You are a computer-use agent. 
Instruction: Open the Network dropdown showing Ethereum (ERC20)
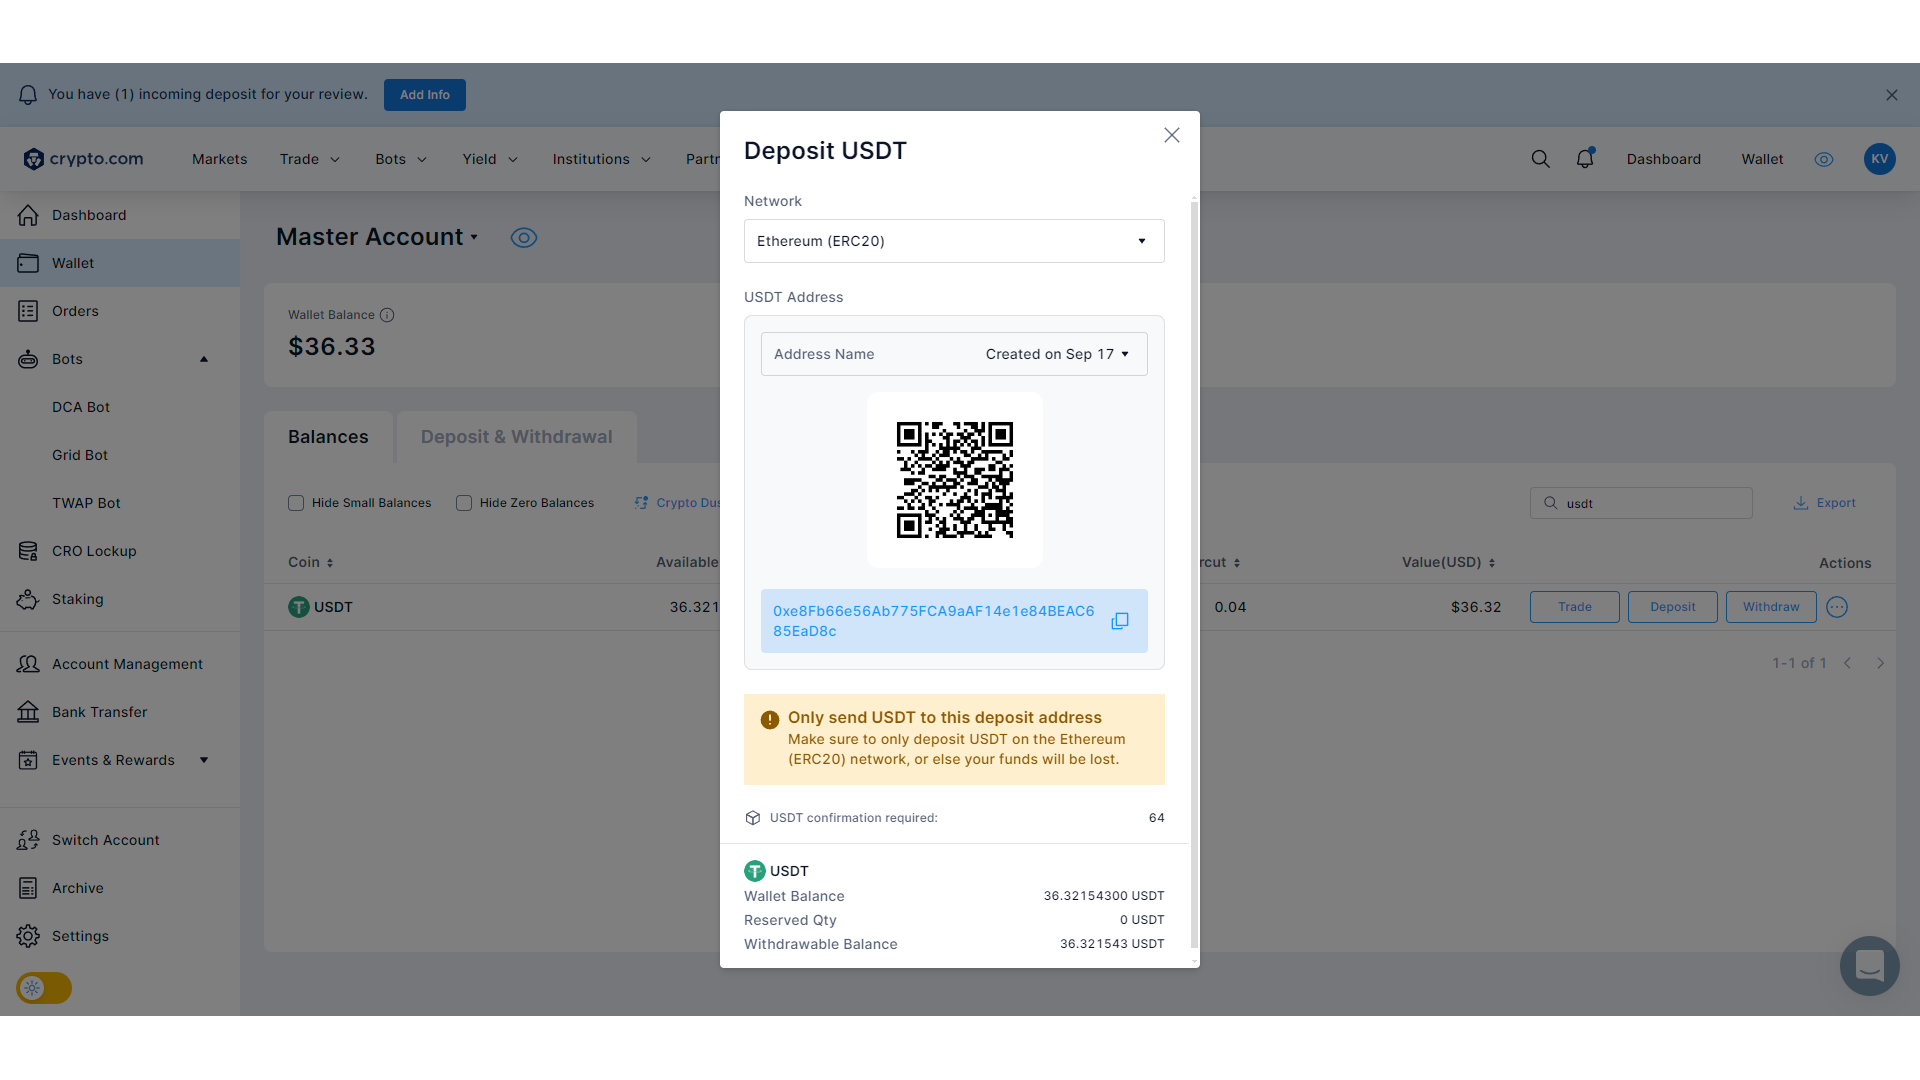pyautogui.click(x=954, y=241)
